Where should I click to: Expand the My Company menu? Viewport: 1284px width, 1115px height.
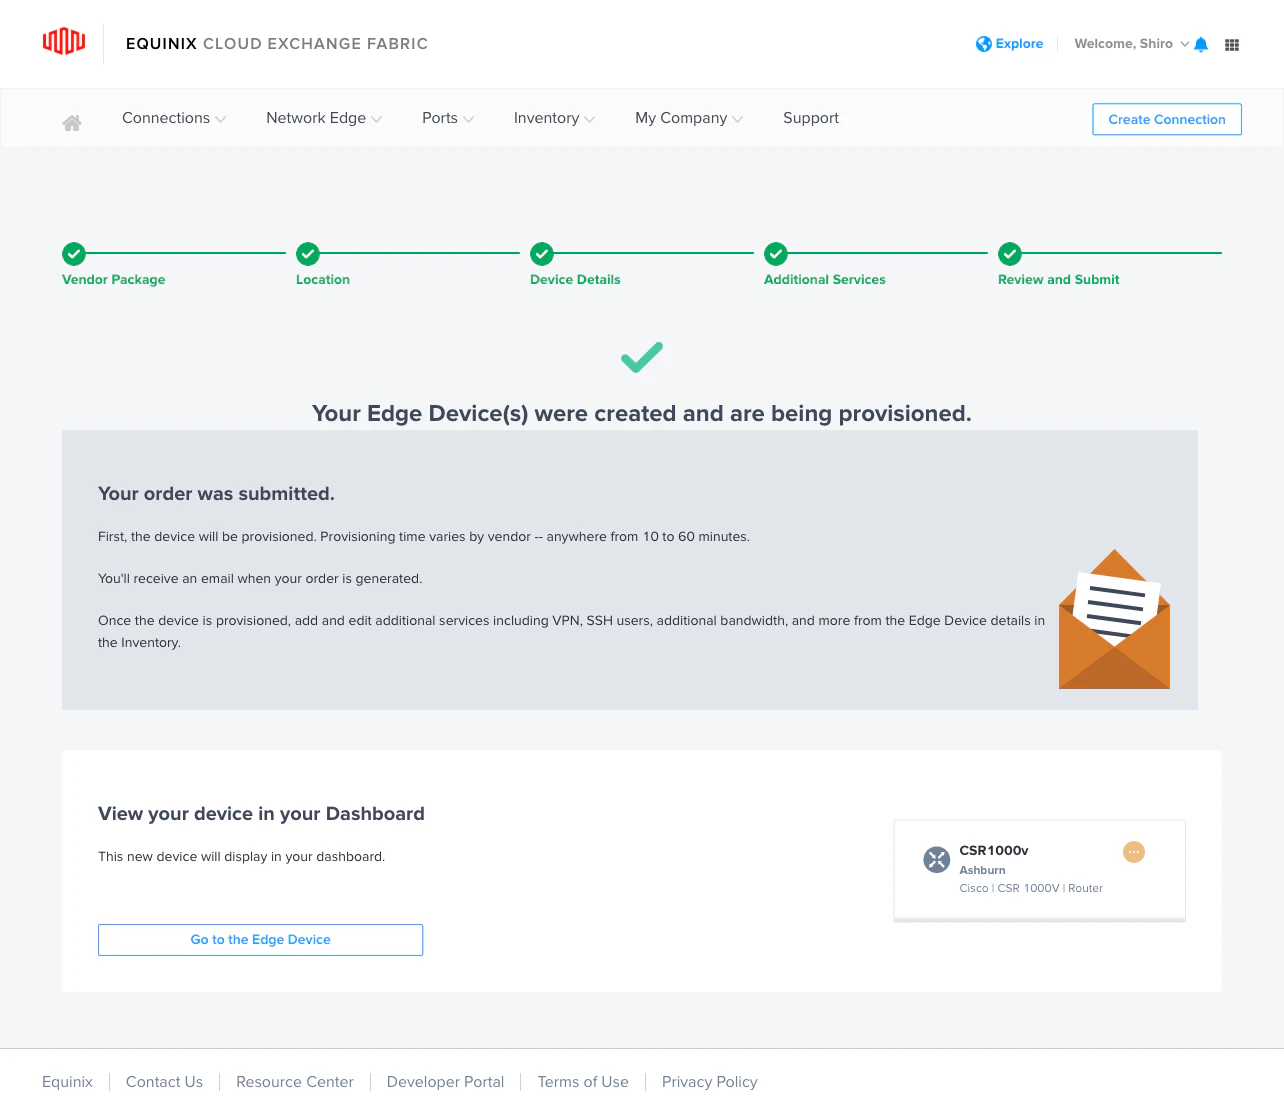[x=689, y=118]
